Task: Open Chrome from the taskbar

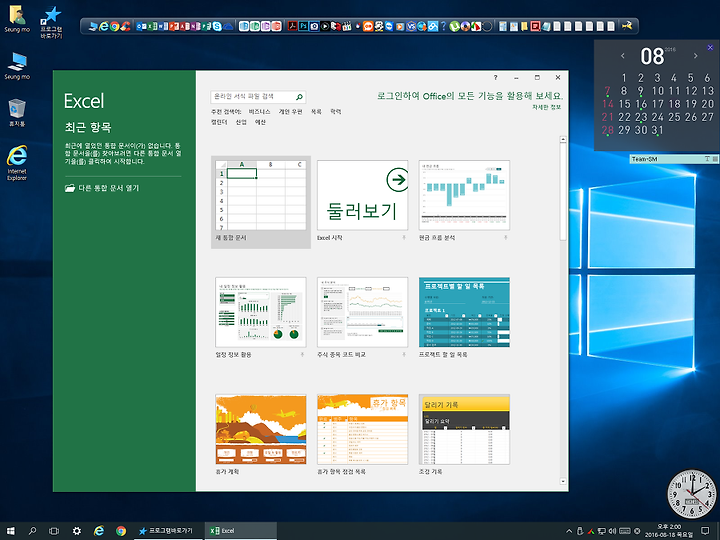Action: click(x=121, y=531)
